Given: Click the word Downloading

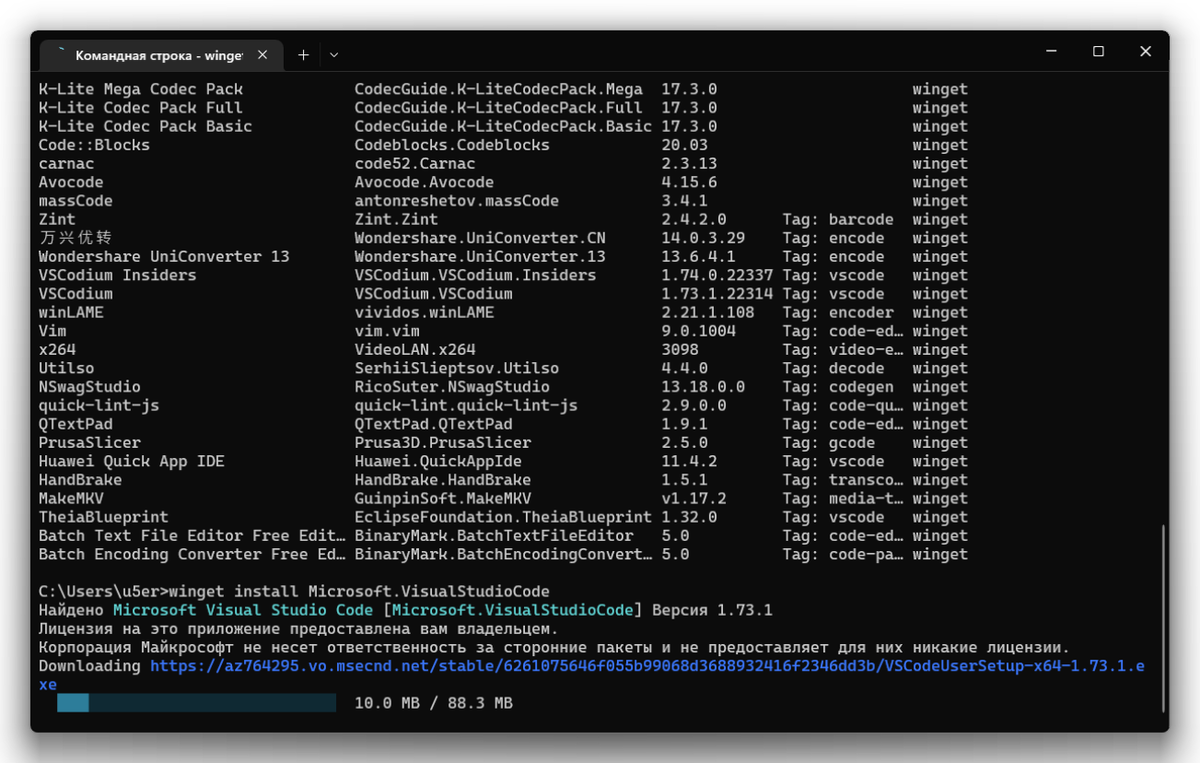Looking at the screenshot, I should [89, 666].
